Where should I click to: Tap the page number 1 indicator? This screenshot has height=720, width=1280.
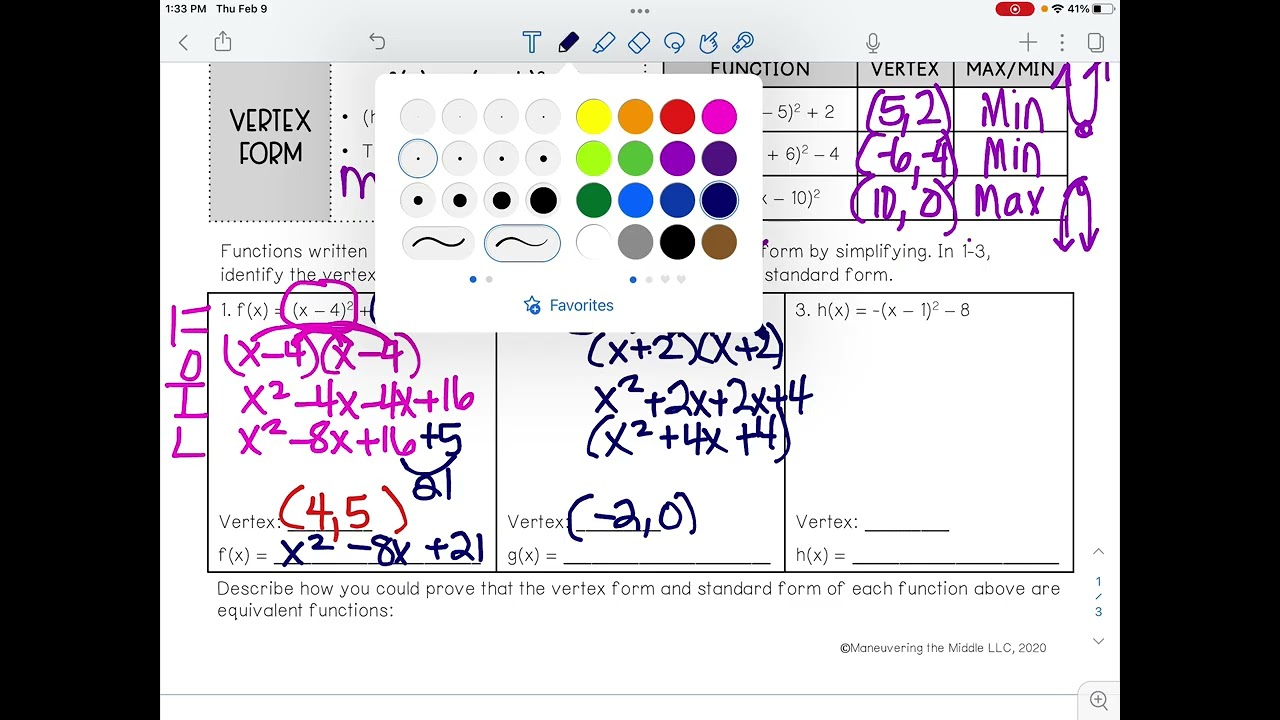coord(1098,581)
